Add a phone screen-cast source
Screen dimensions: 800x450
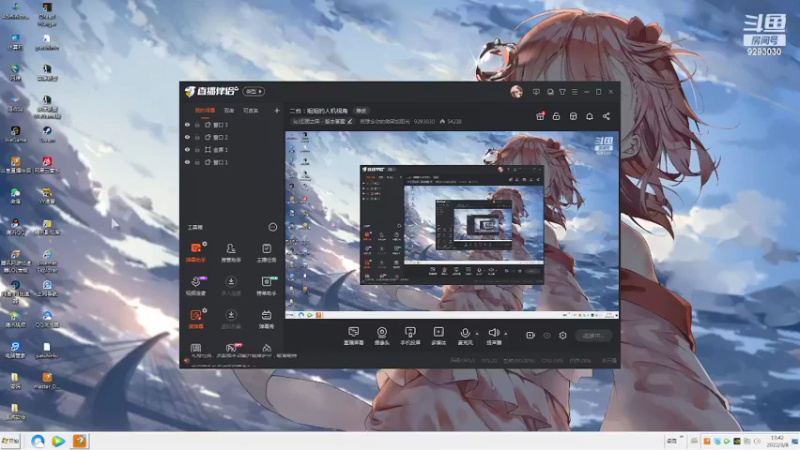click(x=410, y=336)
